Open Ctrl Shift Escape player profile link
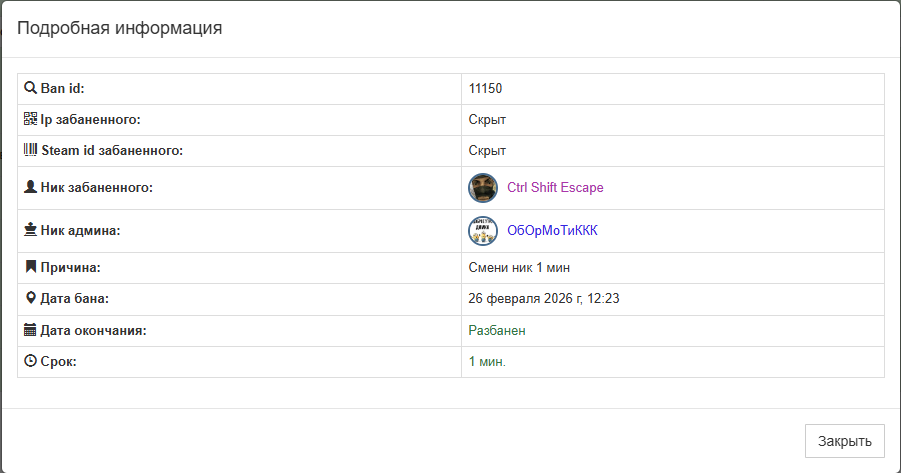The image size is (901, 473). pos(555,187)
